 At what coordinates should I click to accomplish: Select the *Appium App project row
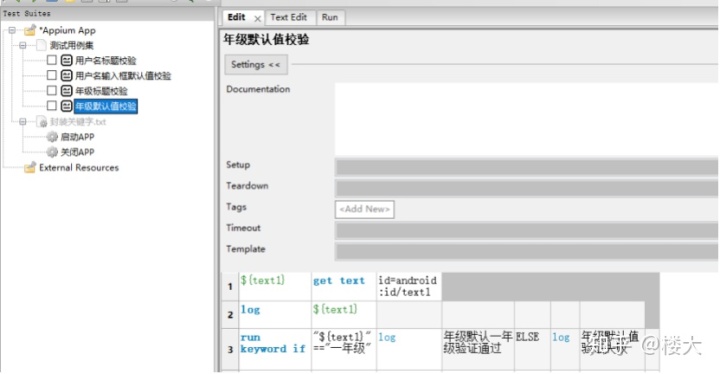pyautogui.click(x=68, y=30)
